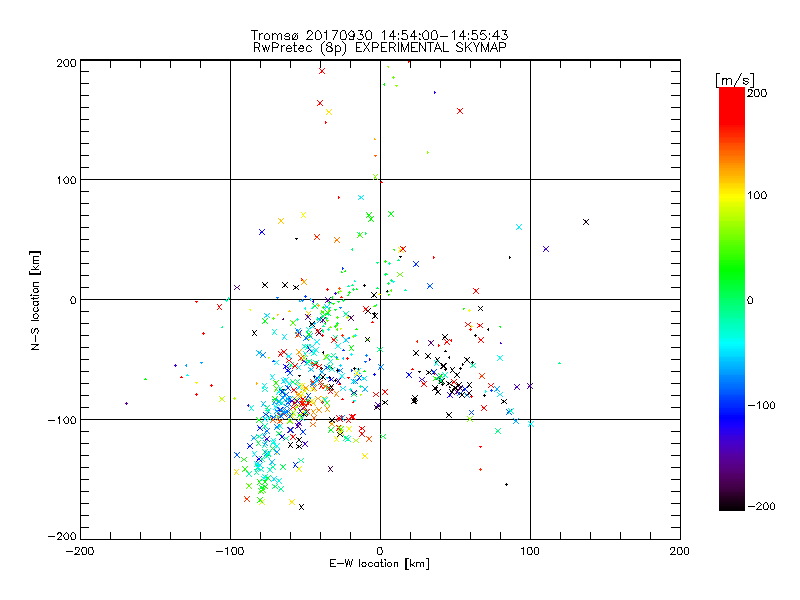Click the 'N-S location [km]' axis label
Viewport: 800px width, 600px height.
35,300
